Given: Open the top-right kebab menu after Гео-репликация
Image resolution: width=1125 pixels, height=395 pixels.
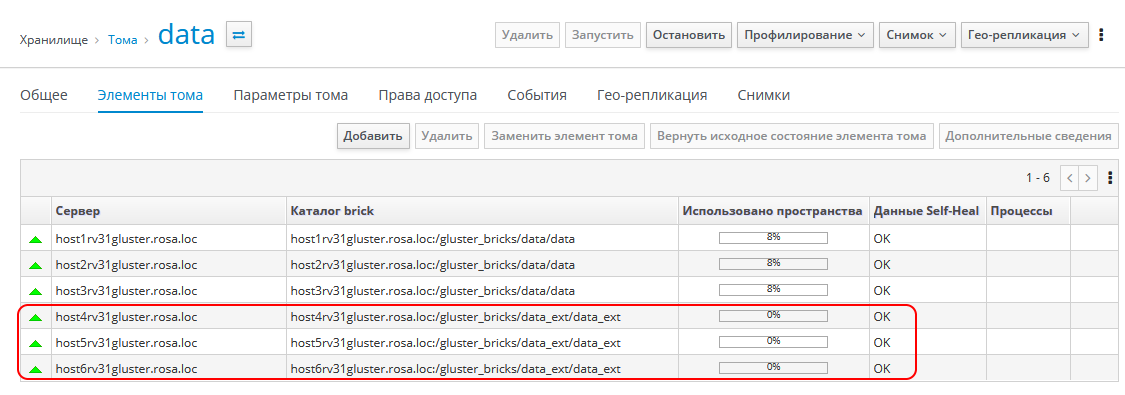Looking at the screenshot, I should tap(1102, 34).
